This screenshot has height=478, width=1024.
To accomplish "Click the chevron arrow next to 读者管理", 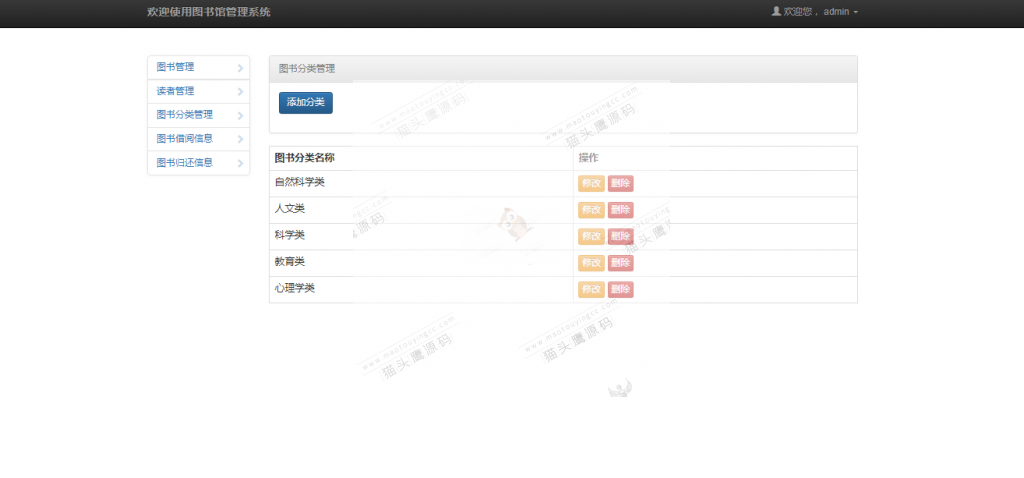I will pos(240,92).
